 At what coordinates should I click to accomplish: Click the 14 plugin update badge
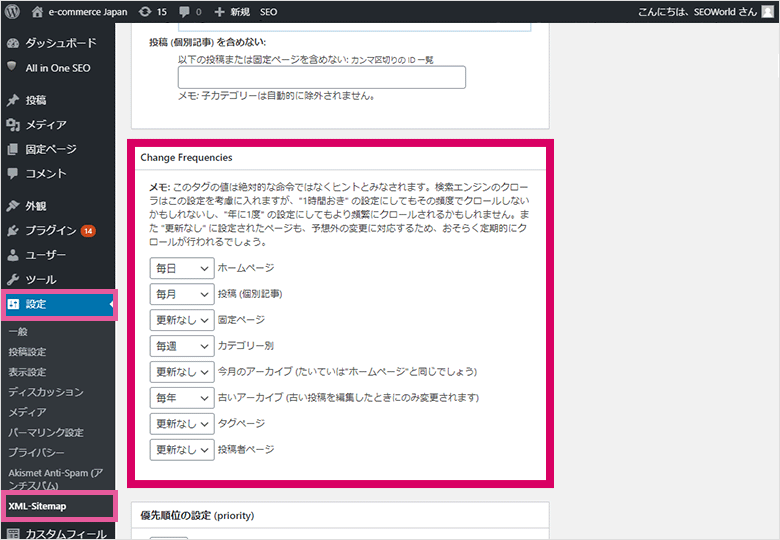(88, 231)
